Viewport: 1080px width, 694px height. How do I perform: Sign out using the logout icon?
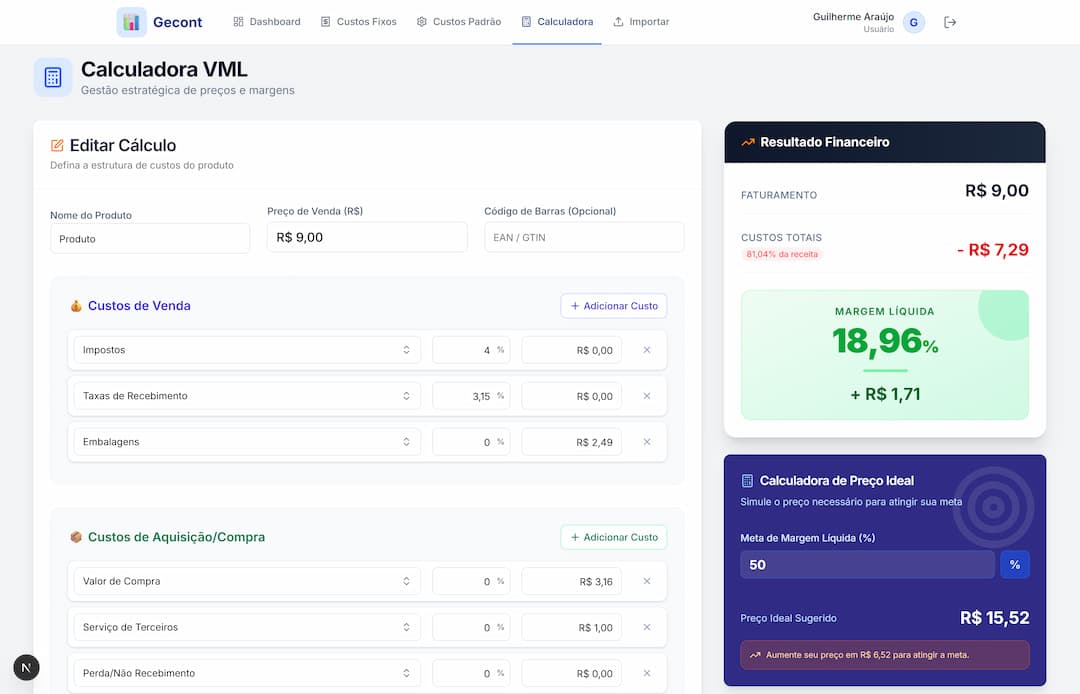click(949, 21)
